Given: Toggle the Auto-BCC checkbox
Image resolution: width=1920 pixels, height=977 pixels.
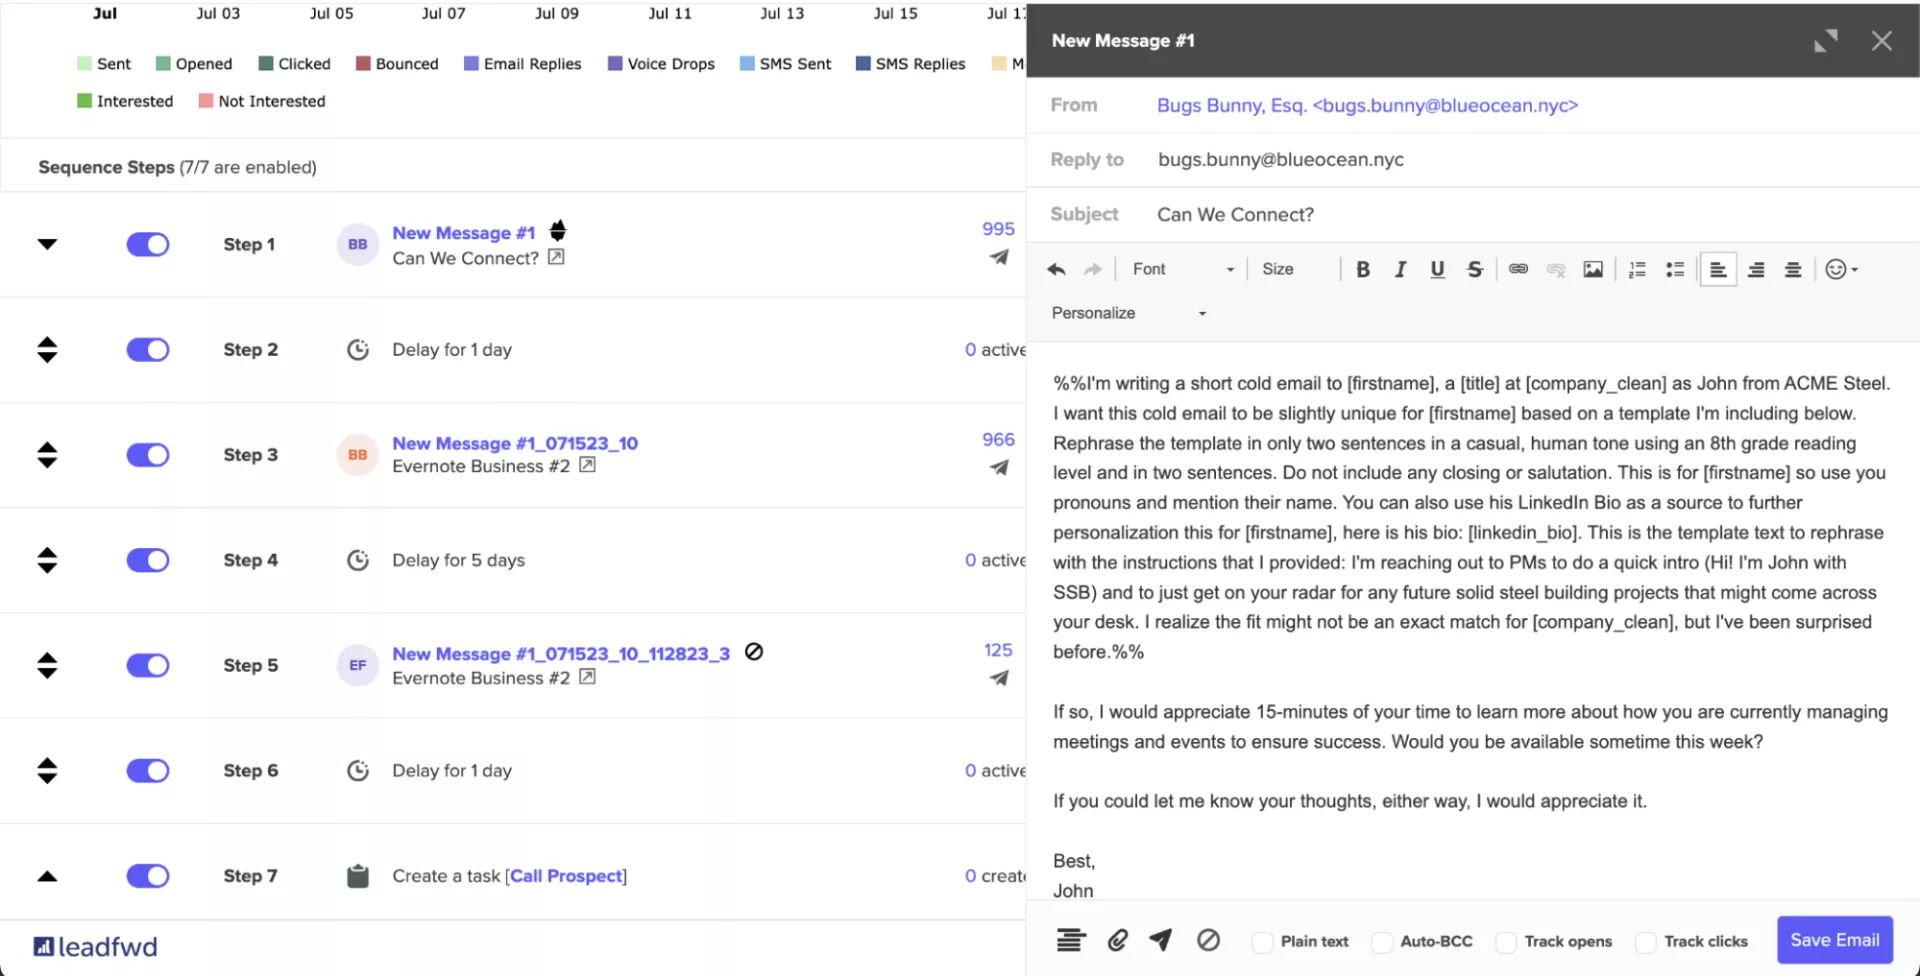Looking at the screenshot, I should [1382, 942].
